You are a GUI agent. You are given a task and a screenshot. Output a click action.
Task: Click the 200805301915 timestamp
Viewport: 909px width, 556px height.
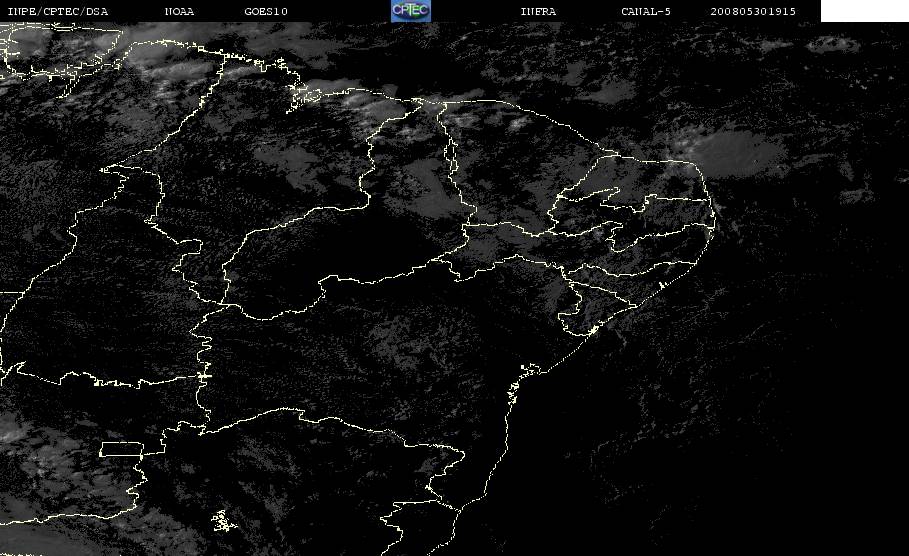(x=753, y=11)
